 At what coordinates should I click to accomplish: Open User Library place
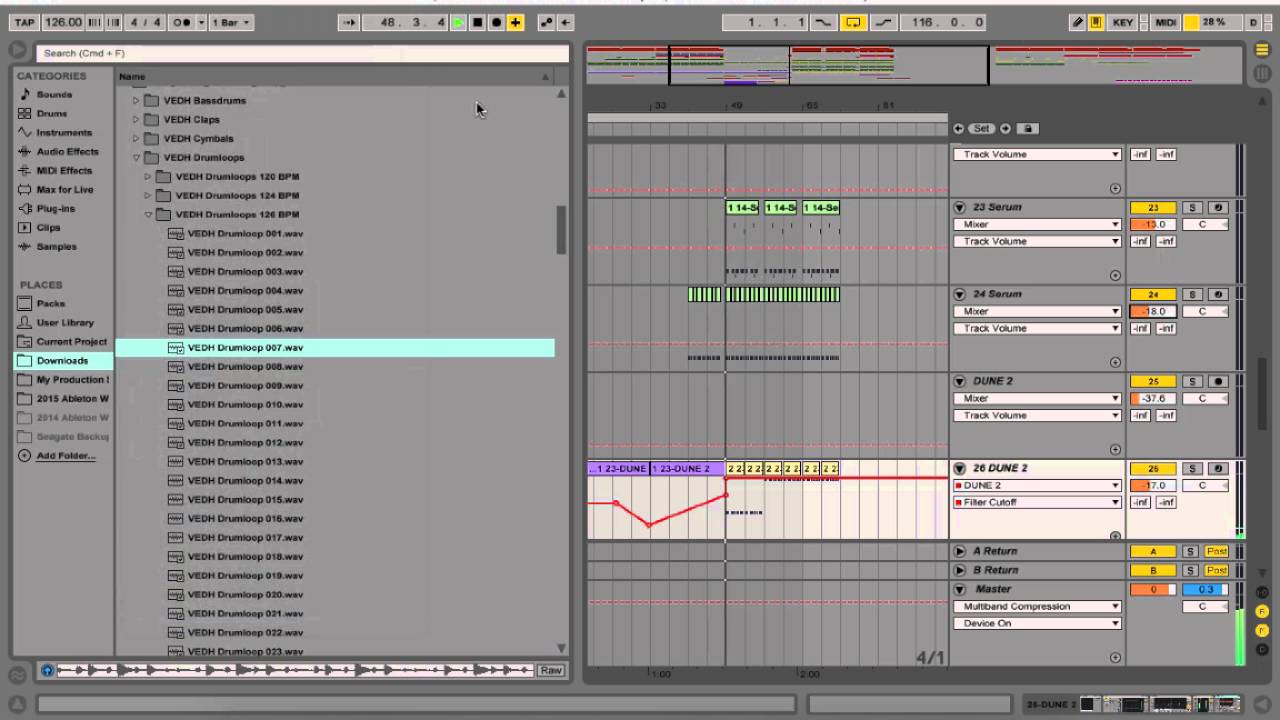pyautogui.click(x=65, y=323)
